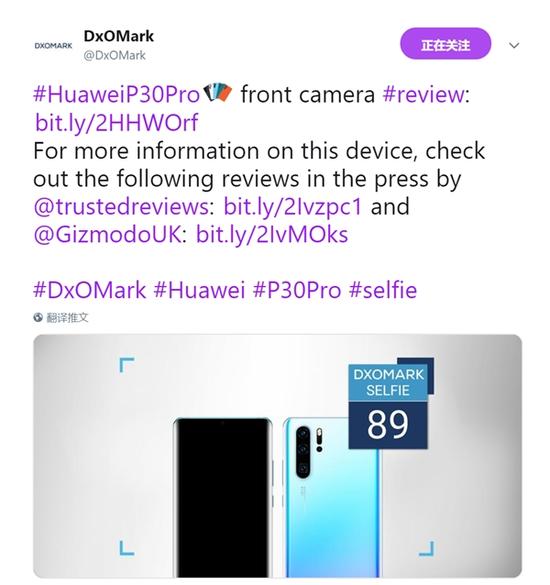Click the phone emoji after #HuaweiP30Pro
The image size is (550, 585).
(x=218, y=93)
